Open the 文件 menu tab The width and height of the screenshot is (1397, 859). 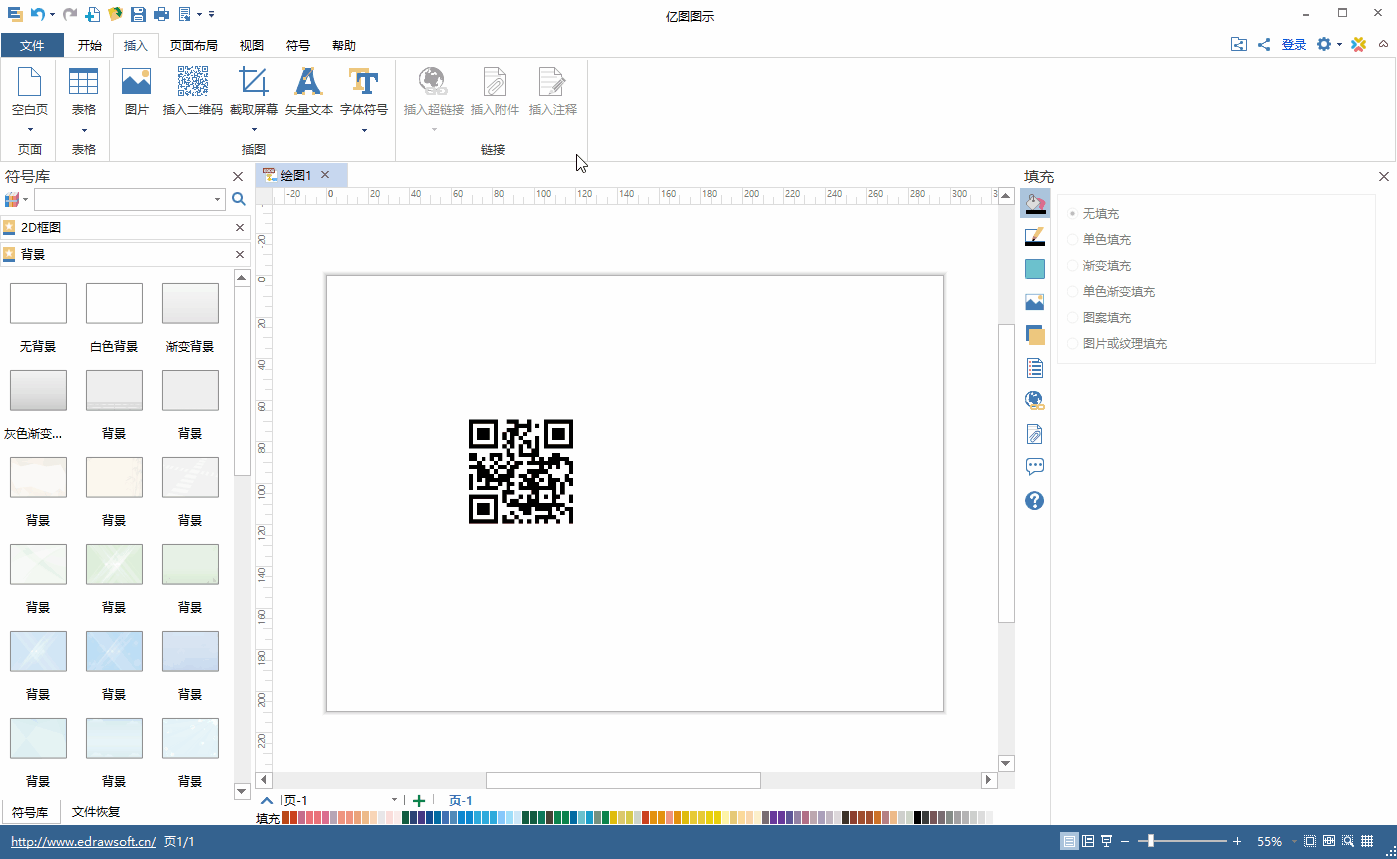32,45
